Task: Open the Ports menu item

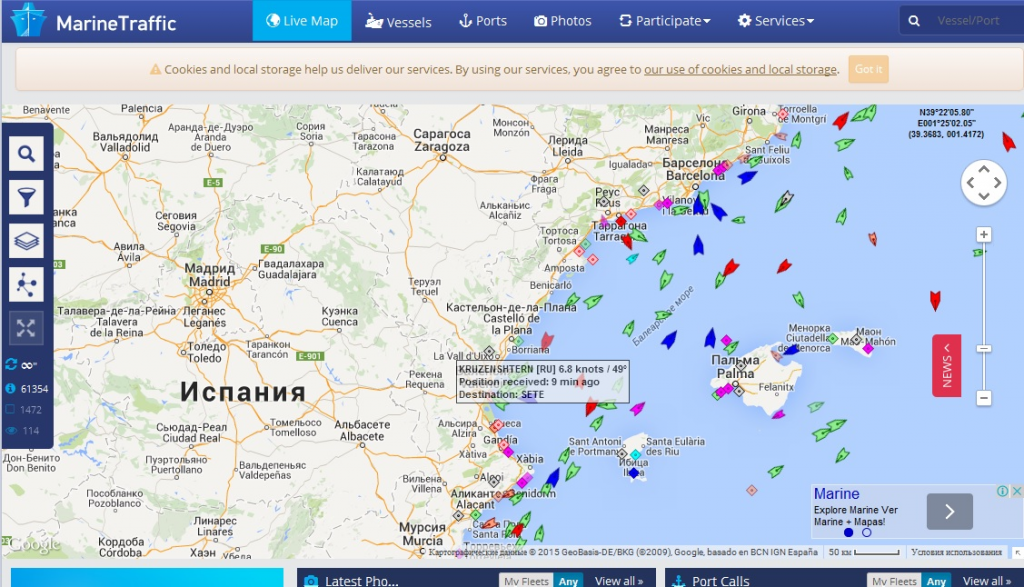Action: 483,21
